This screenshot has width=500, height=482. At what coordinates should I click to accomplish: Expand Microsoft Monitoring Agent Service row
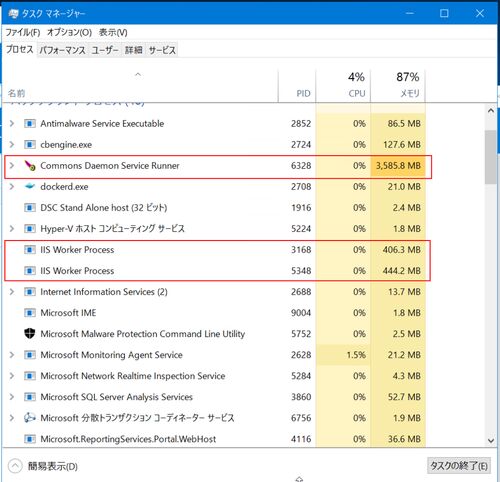pos(12,355)
